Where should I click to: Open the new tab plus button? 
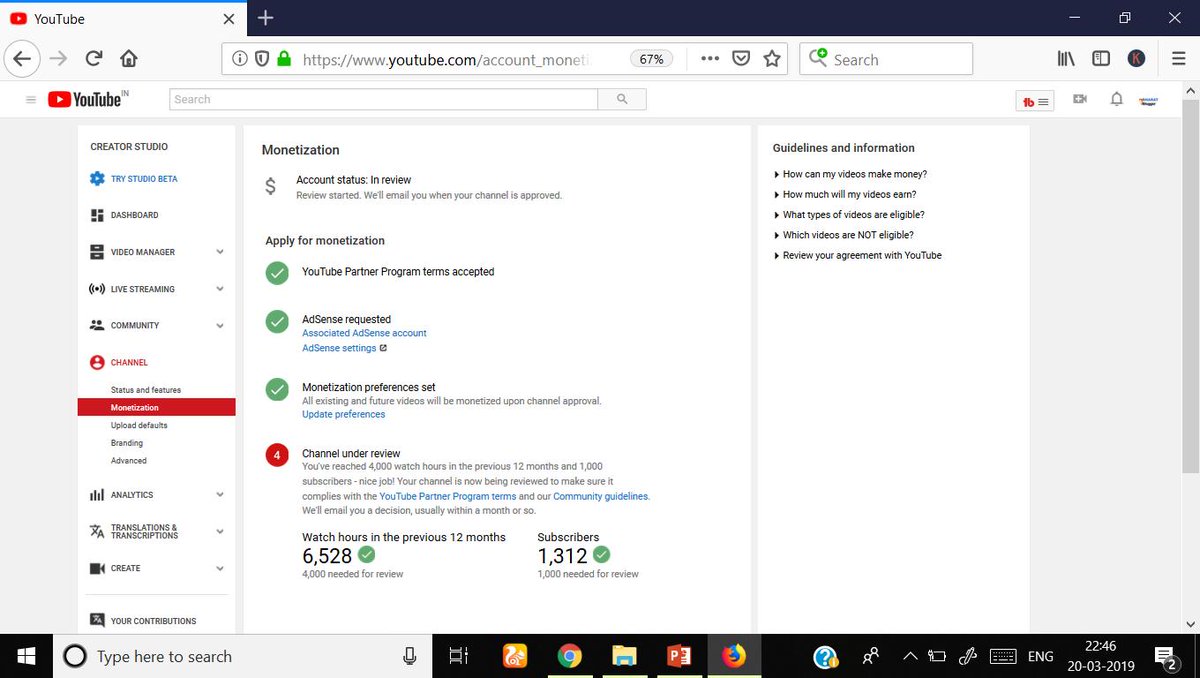[265, 18]
